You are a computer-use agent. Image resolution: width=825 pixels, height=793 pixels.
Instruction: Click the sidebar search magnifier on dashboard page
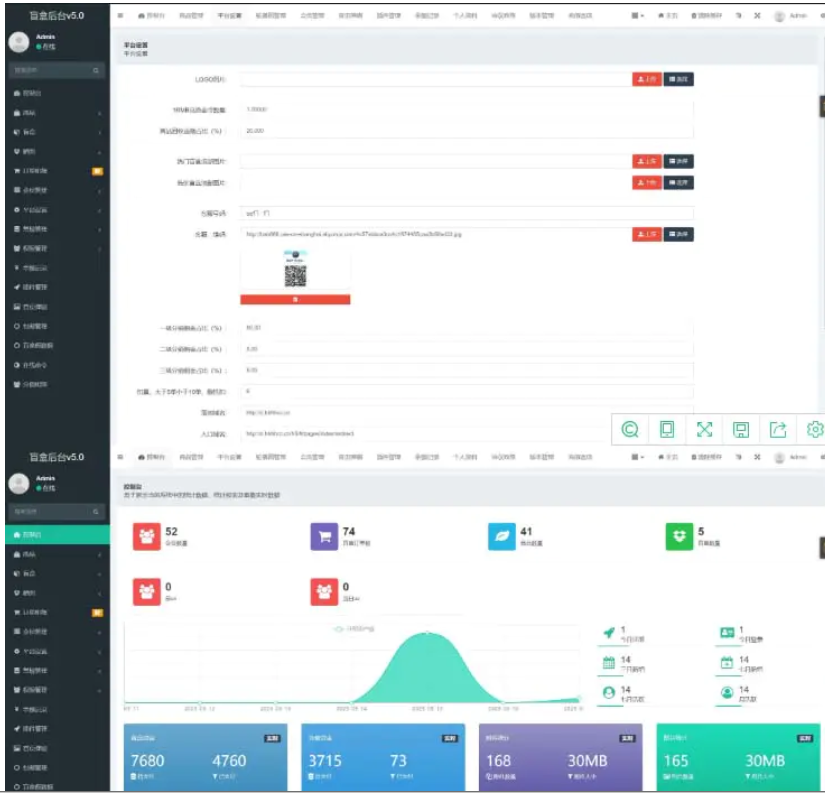pos(96,511)
